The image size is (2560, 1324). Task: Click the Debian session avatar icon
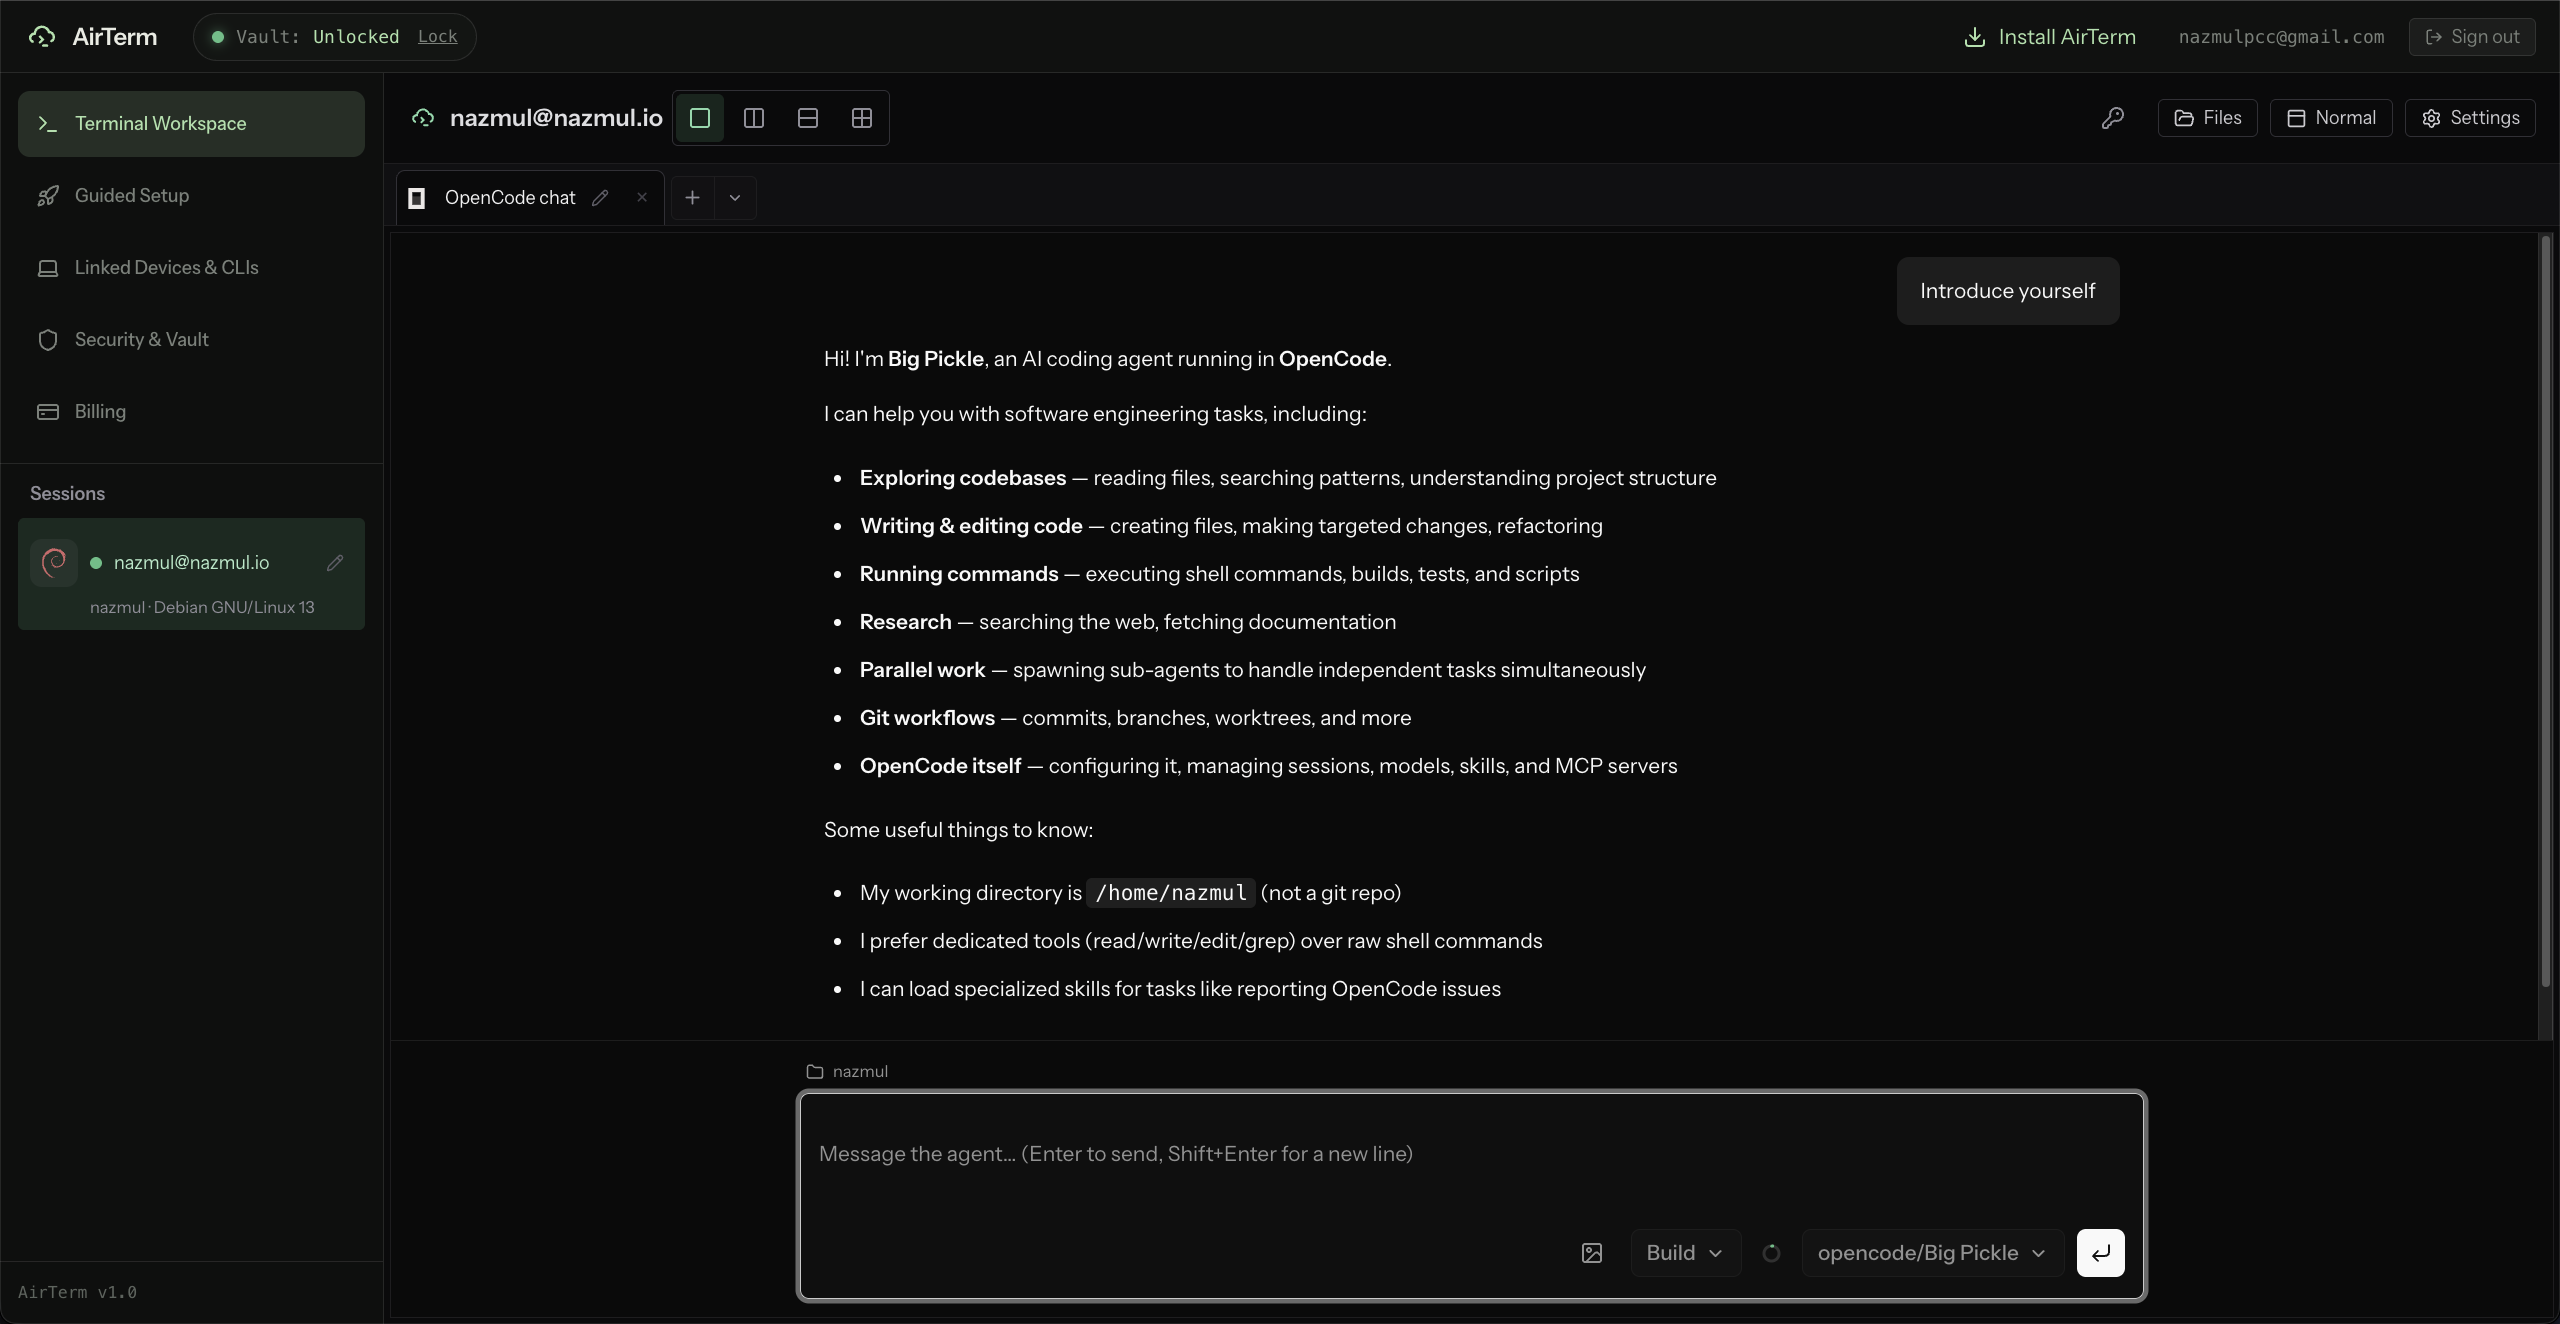point(54,563)
